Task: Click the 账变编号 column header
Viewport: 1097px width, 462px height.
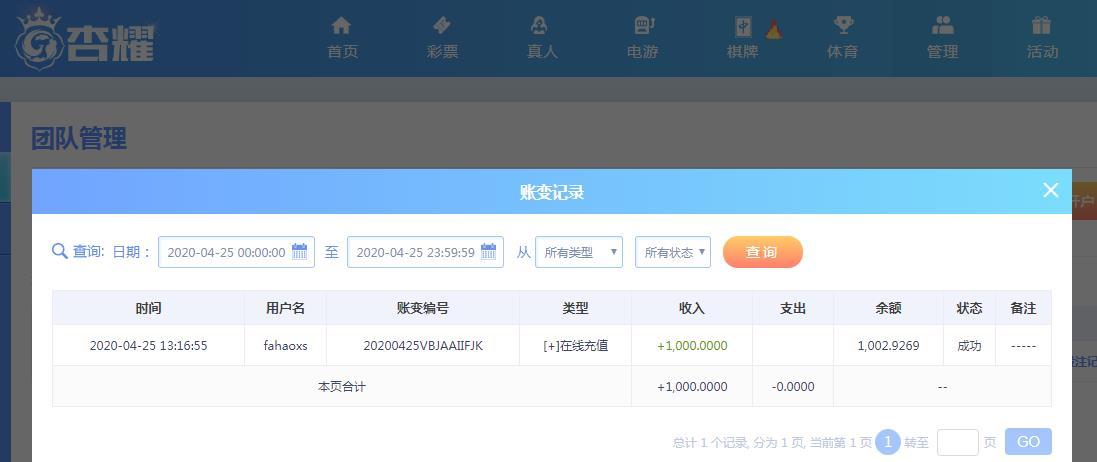Action: click(423, 308)
